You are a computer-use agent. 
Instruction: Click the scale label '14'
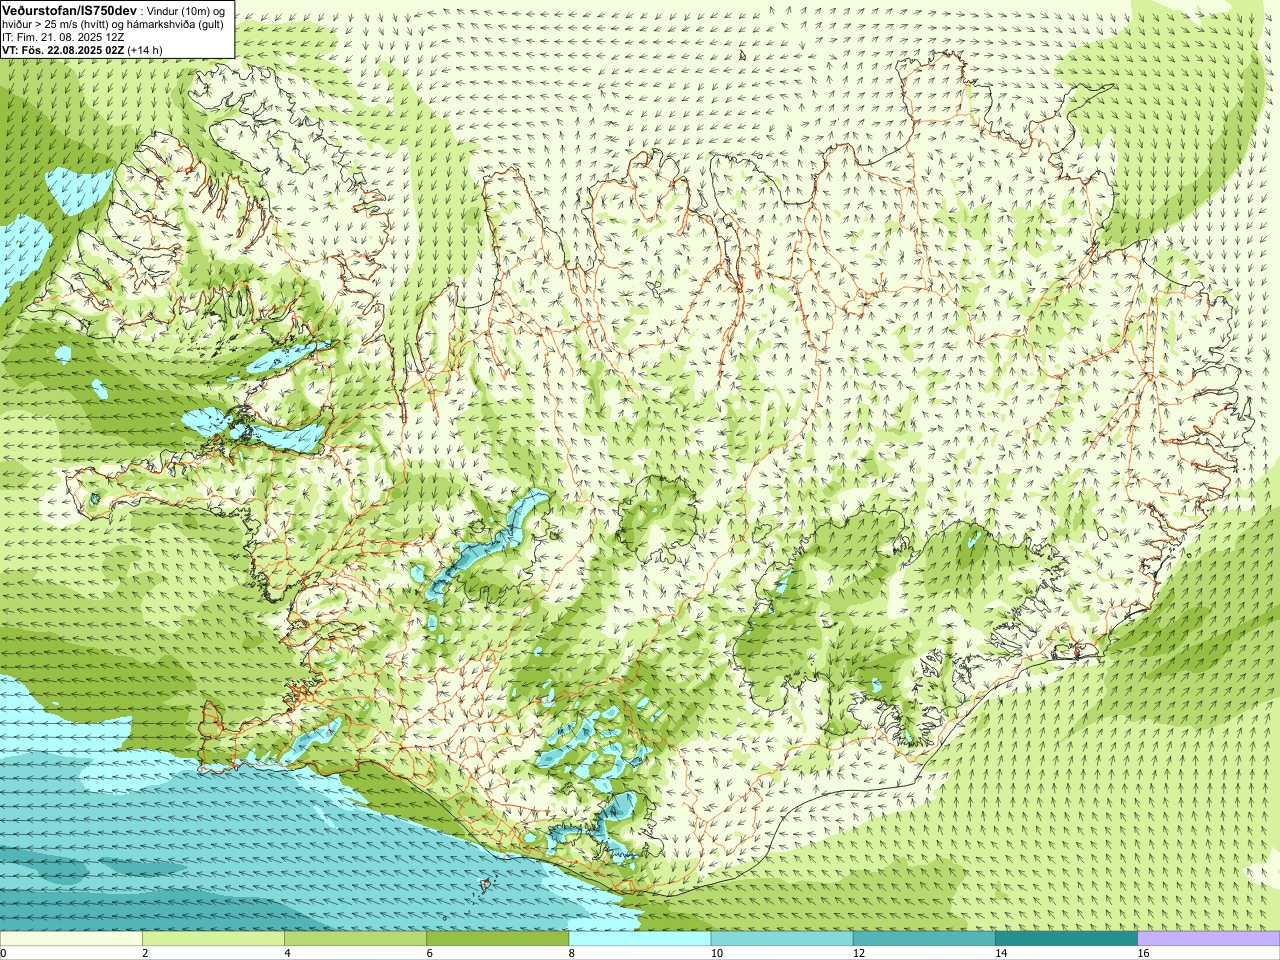tap(1000, 953)
